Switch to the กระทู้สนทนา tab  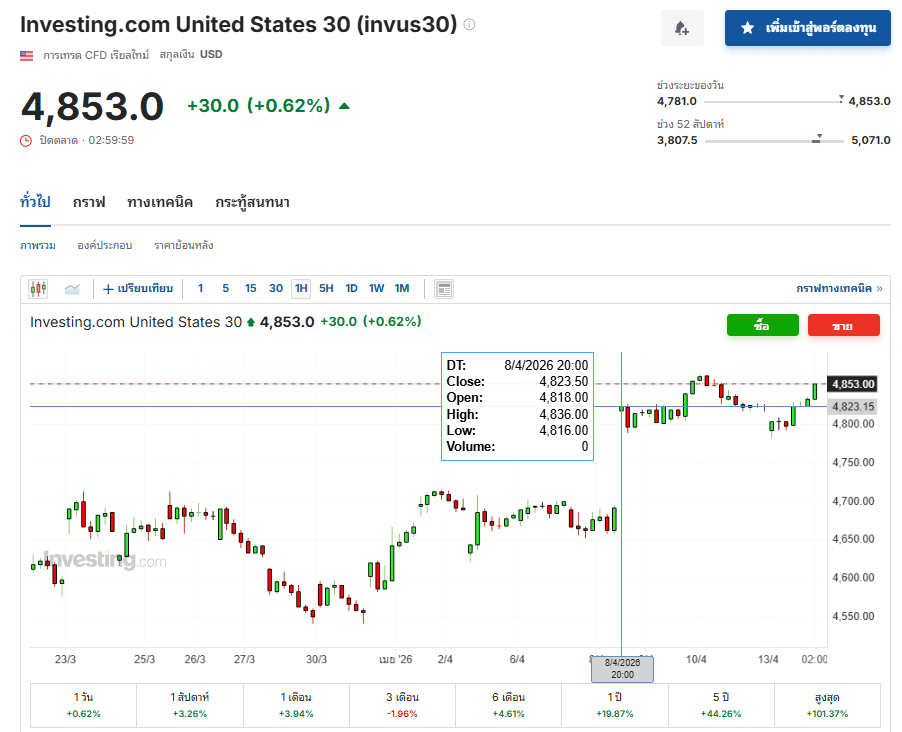(x=252, y=202)
